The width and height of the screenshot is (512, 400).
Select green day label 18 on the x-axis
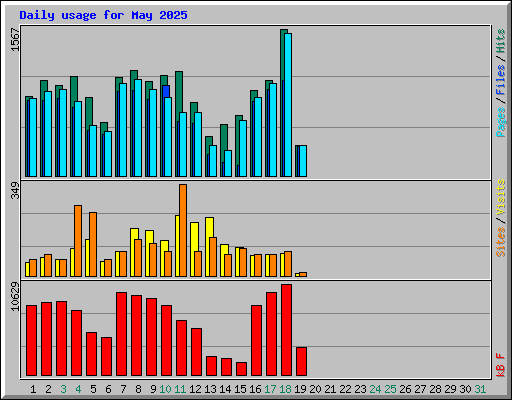(285, 389)
